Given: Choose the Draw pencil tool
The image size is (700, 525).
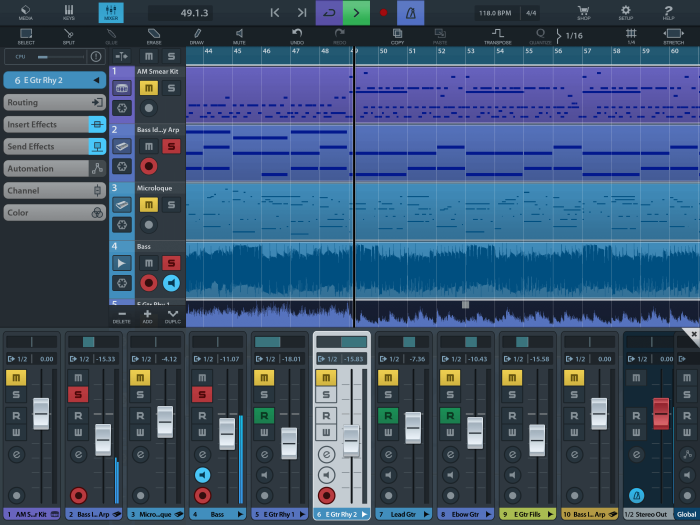Looking at the screenshot, I should (x=197, y=36).
